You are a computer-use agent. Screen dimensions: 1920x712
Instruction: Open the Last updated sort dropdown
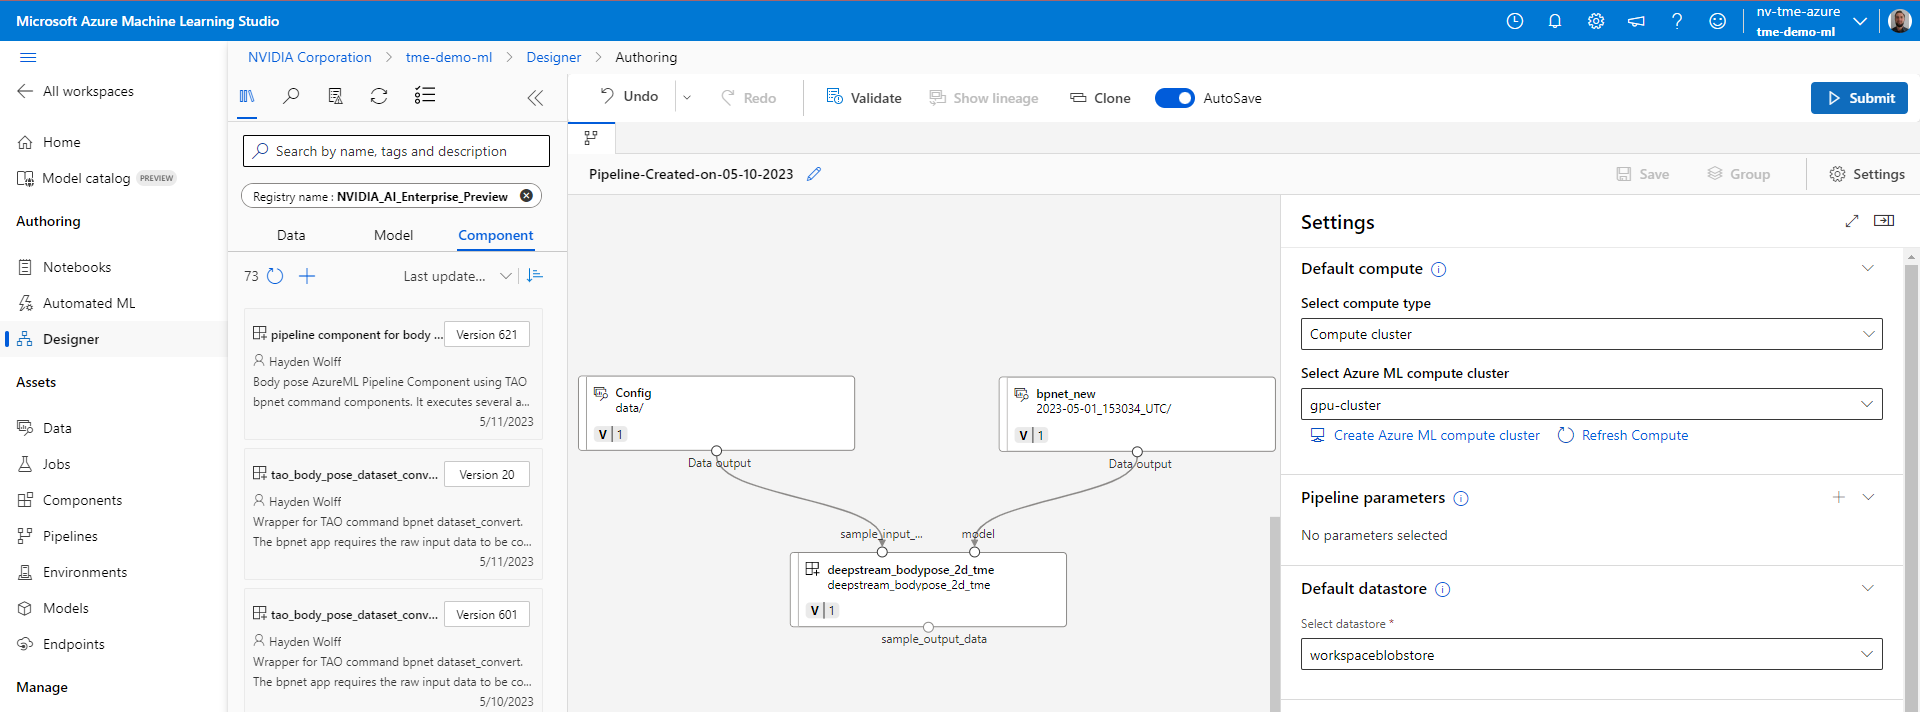(458, 276)
